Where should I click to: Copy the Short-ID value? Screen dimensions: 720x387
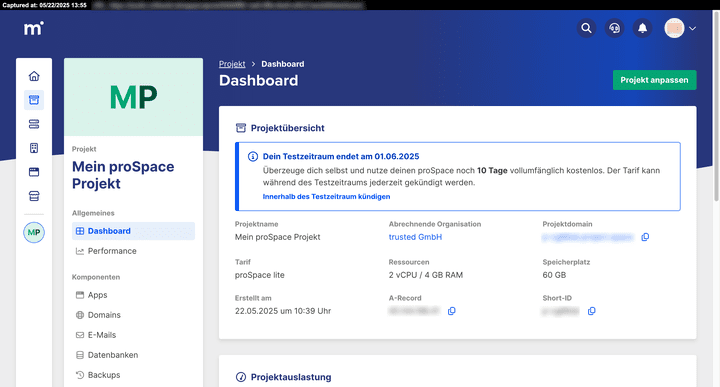[x=591, y=311]
